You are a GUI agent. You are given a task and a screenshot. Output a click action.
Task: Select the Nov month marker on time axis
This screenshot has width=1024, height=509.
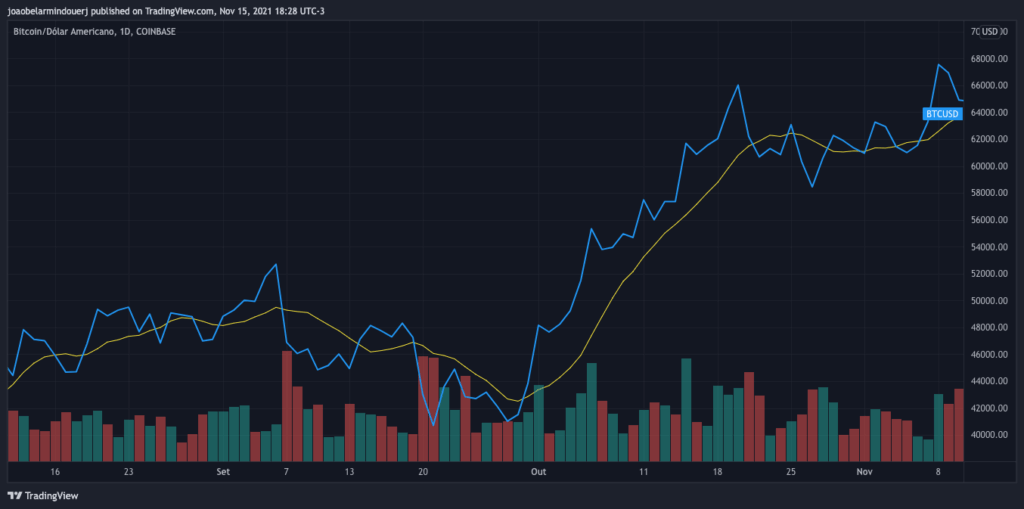pyautogui.click(x=865, y=471)
